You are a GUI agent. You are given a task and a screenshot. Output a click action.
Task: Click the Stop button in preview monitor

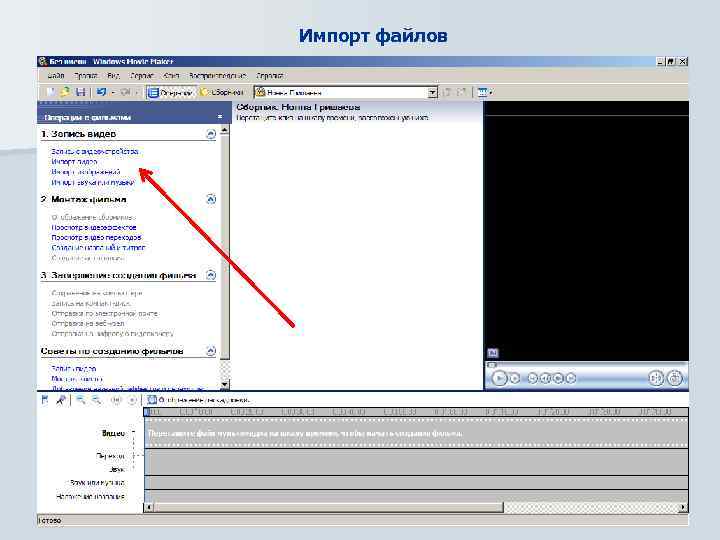point(515,378)
